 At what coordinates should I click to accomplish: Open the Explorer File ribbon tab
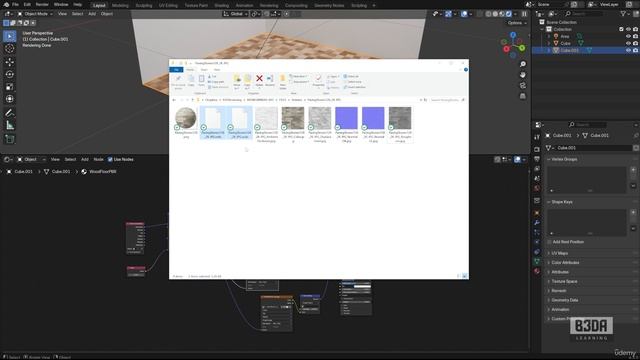pos(176,70)
